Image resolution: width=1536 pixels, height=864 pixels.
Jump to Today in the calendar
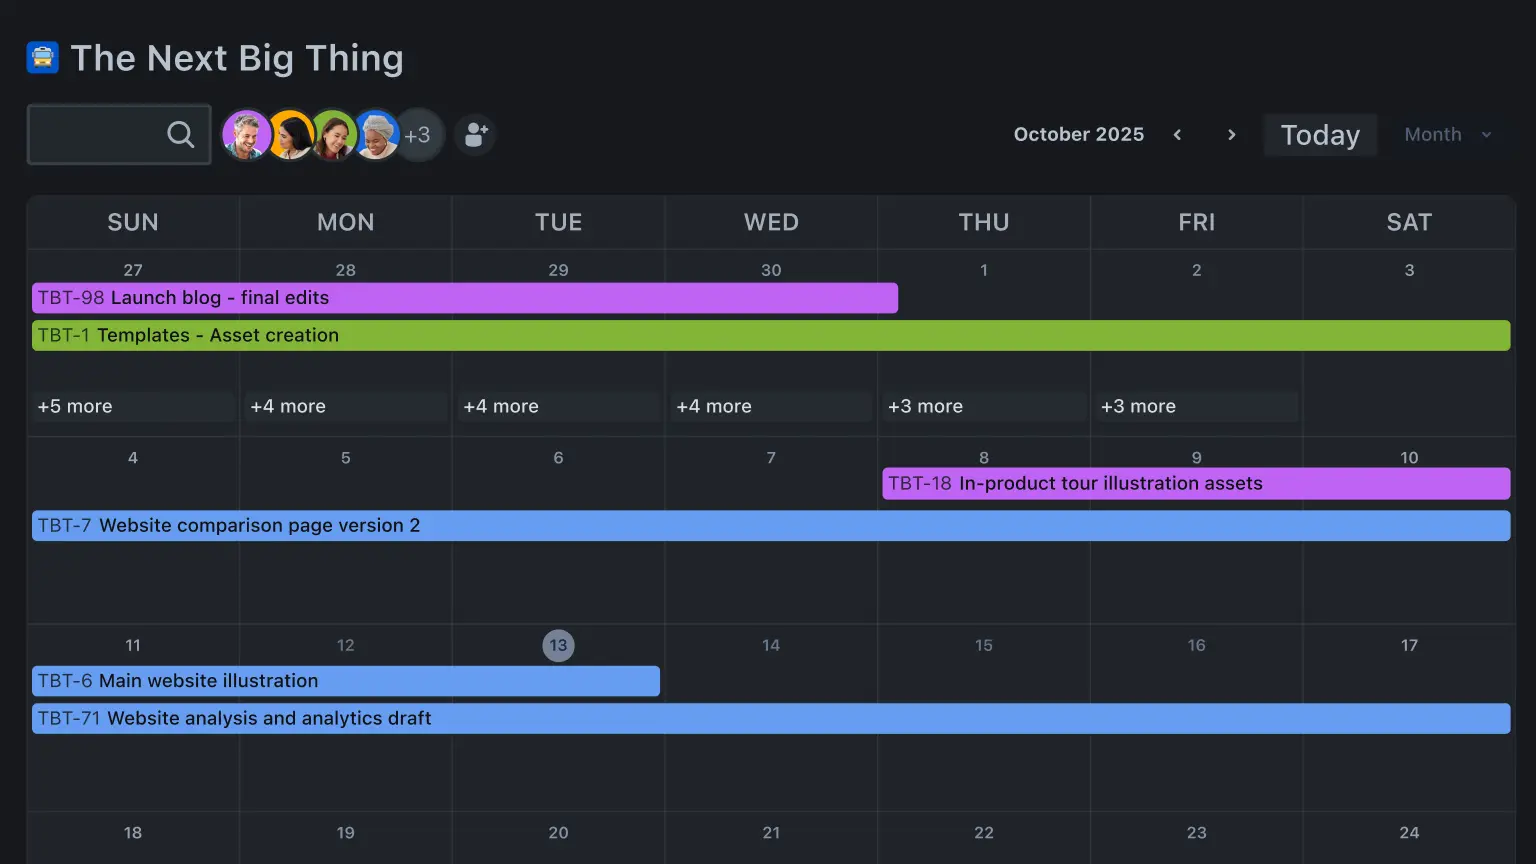[1320, 135]
